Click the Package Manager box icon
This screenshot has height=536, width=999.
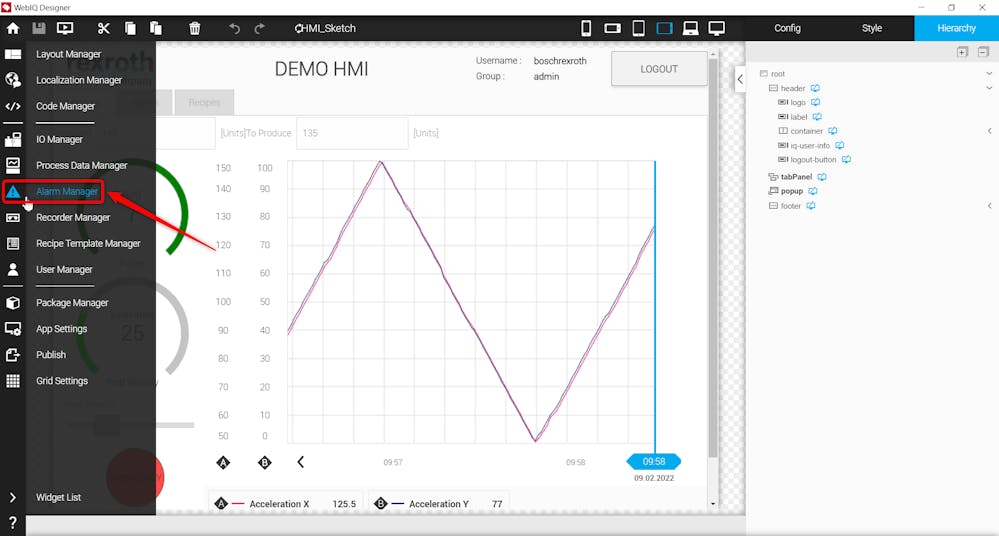point(13,303)
